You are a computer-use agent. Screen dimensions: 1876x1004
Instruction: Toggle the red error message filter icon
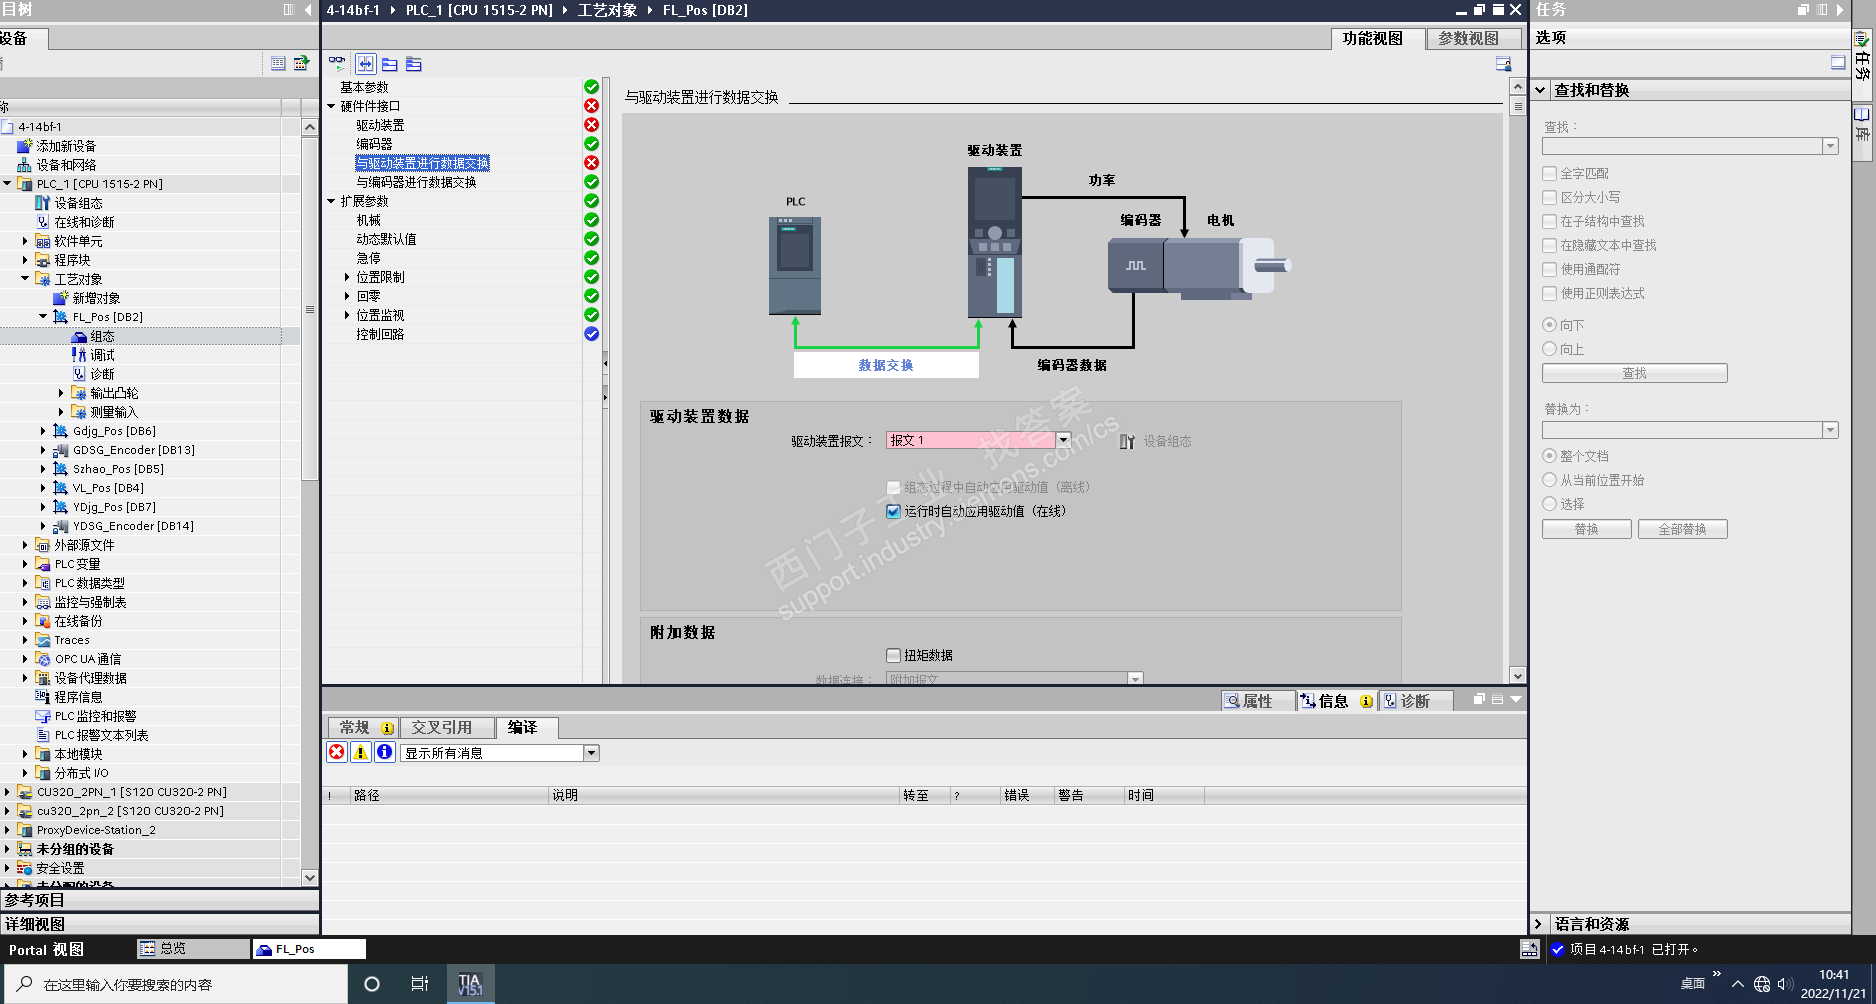[337, 752]
